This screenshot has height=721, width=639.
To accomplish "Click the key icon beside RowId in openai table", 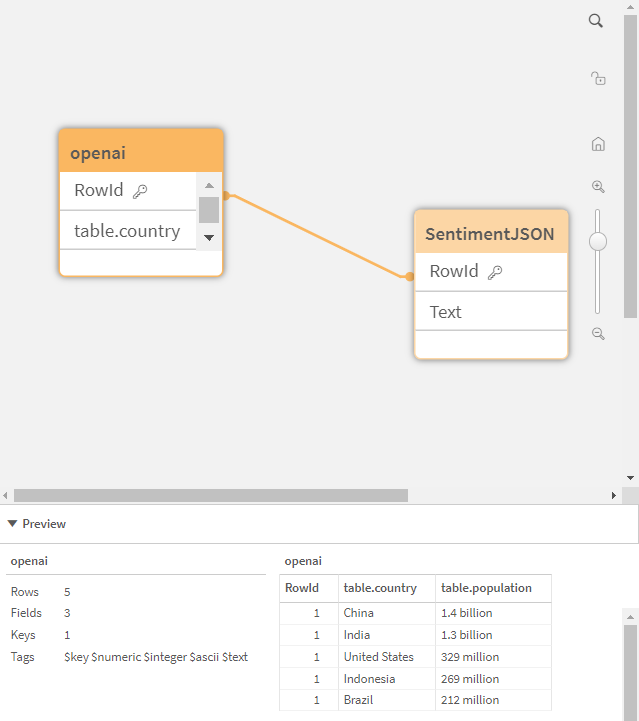I will [x=140, y=191].
